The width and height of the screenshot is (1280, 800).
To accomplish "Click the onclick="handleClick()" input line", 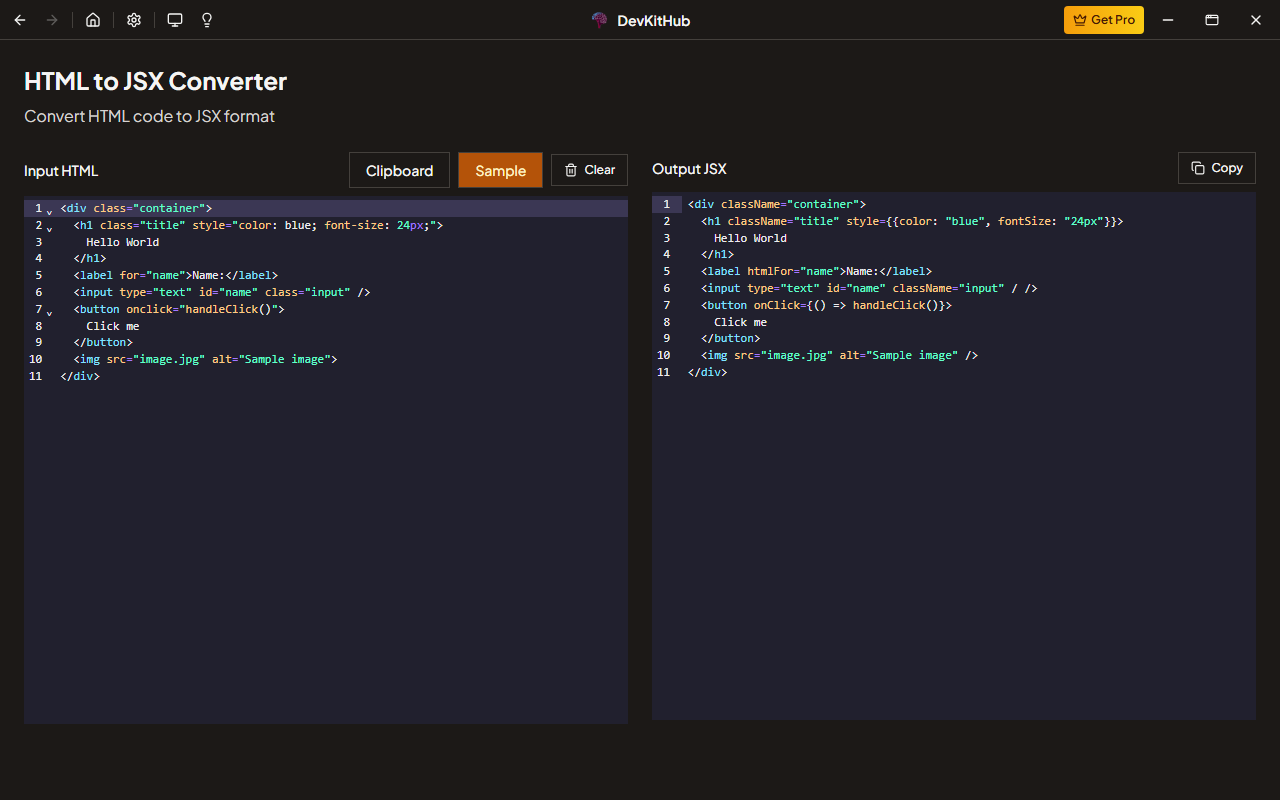I will click(179, 309).
